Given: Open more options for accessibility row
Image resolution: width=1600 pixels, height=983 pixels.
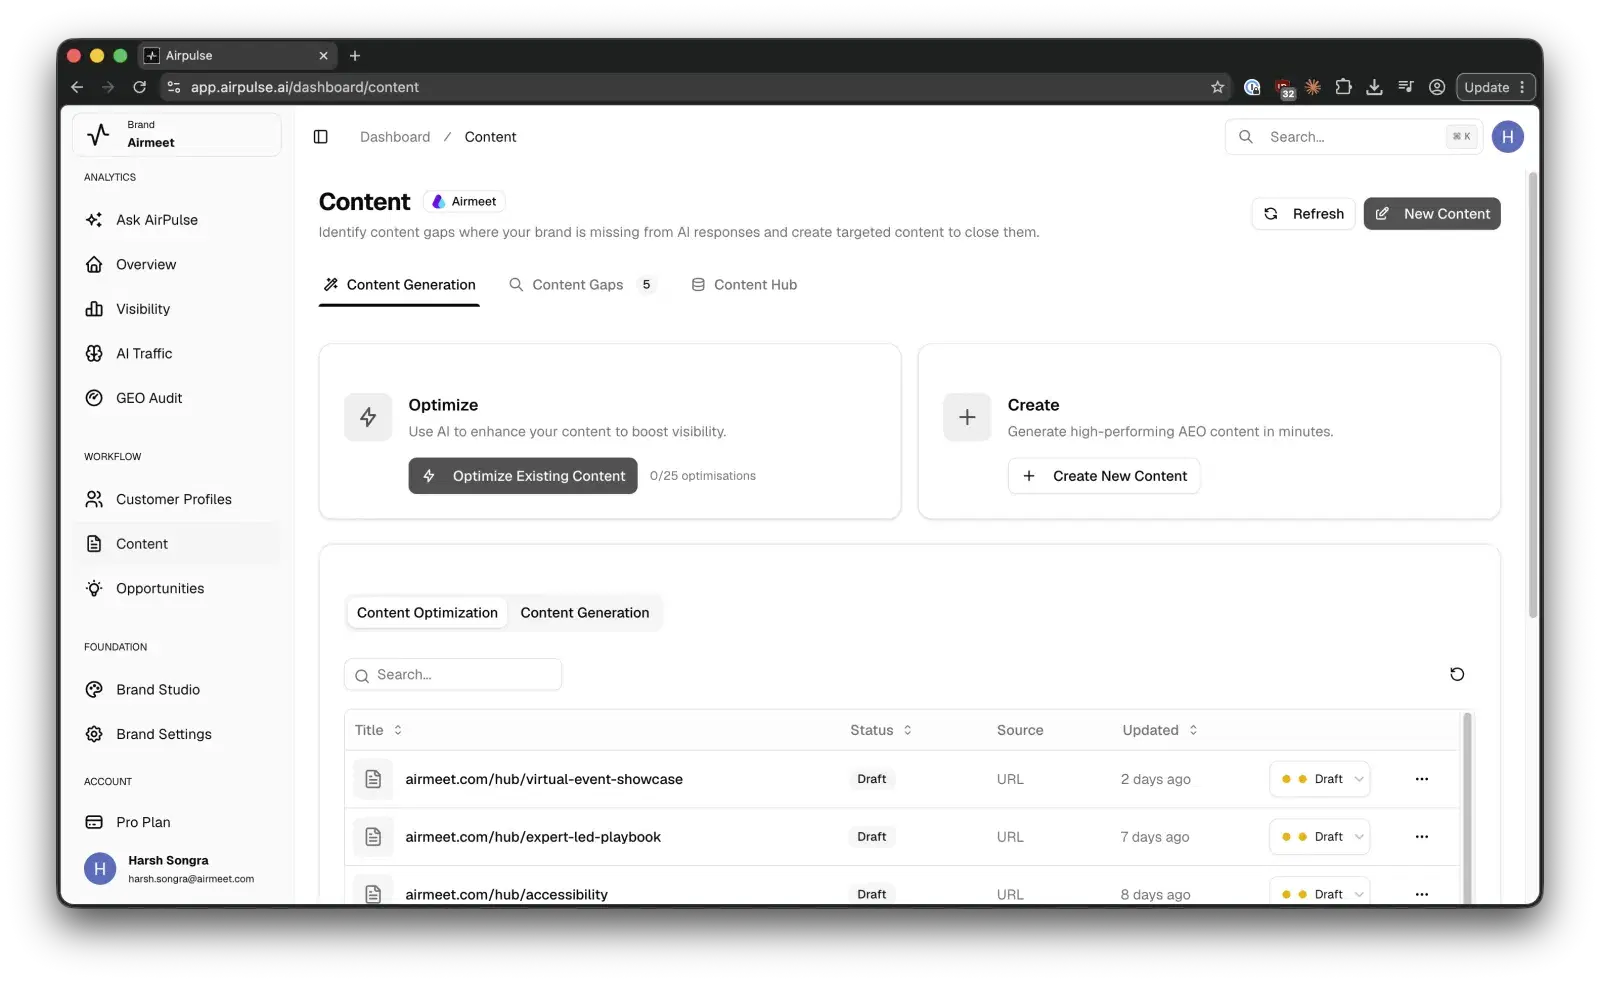Looking at the screenshot, I should pyautogui.click(x=1422, y=894).
